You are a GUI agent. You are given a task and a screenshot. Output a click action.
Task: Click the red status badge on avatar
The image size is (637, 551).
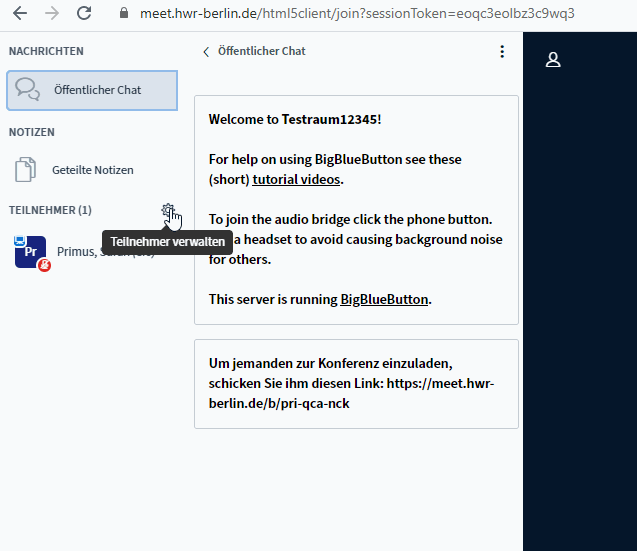[44, 266]
